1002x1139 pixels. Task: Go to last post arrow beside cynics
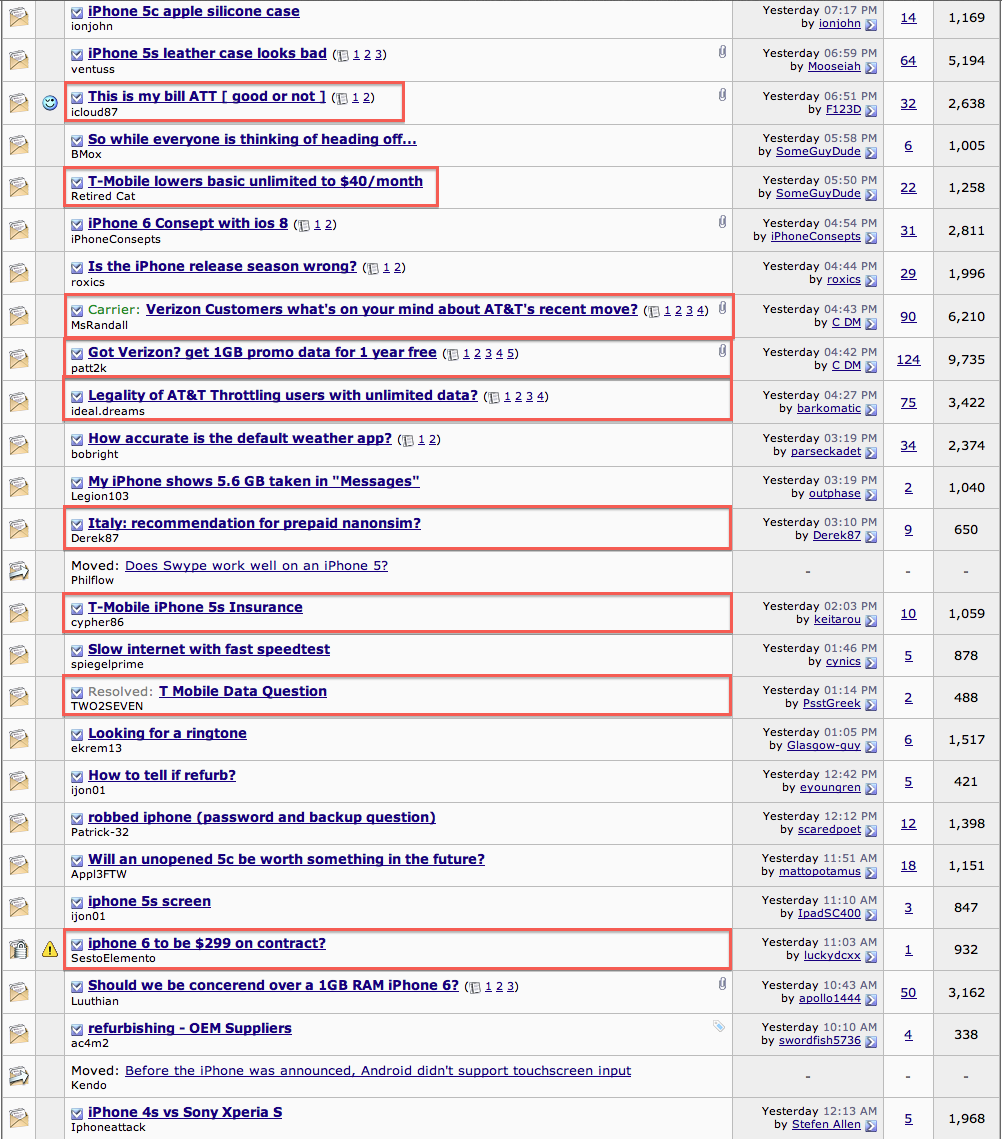pos(871,662)
